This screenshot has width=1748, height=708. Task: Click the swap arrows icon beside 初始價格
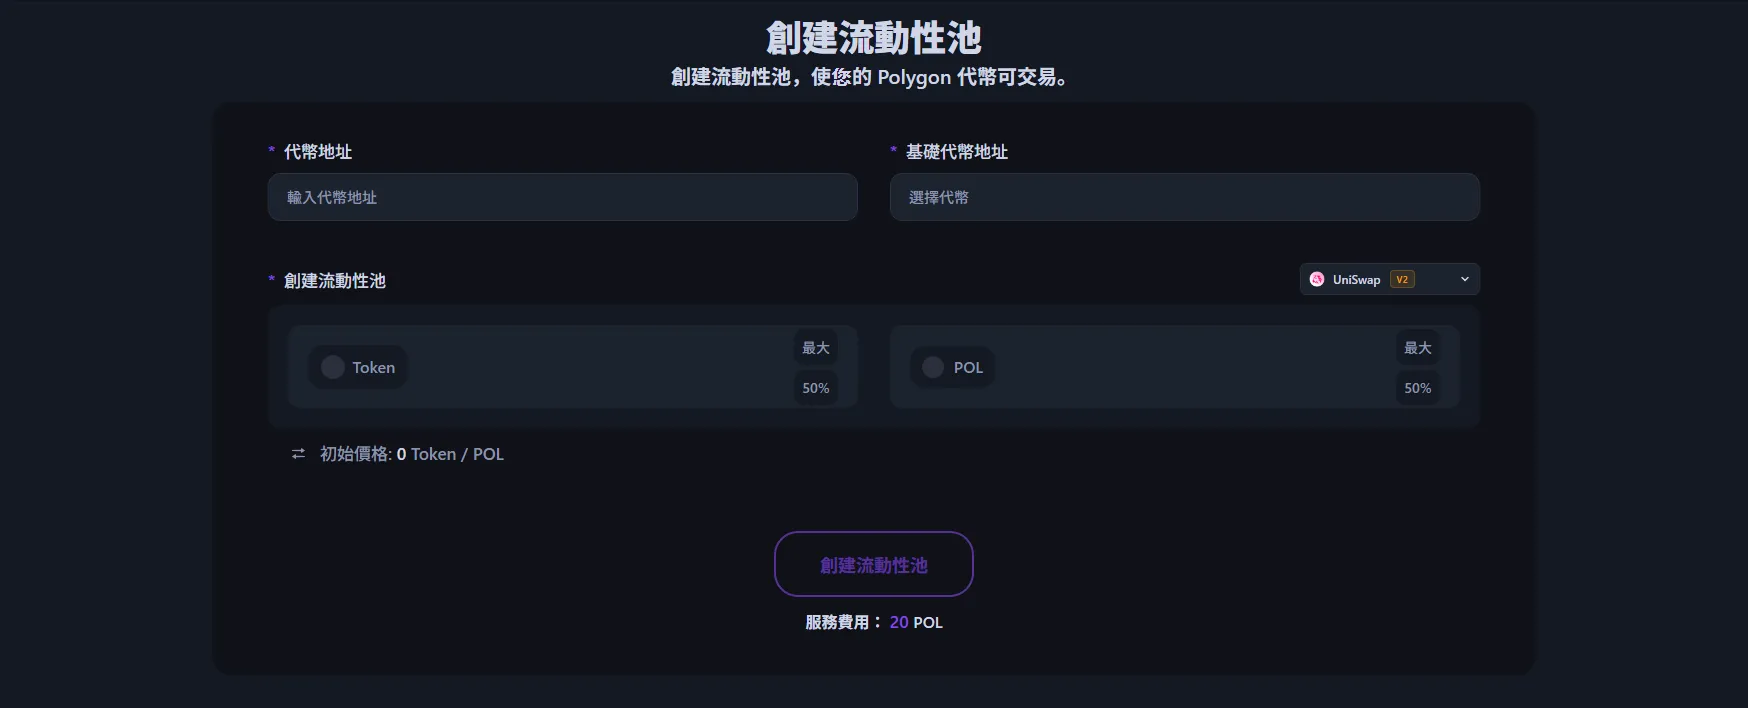298,454
